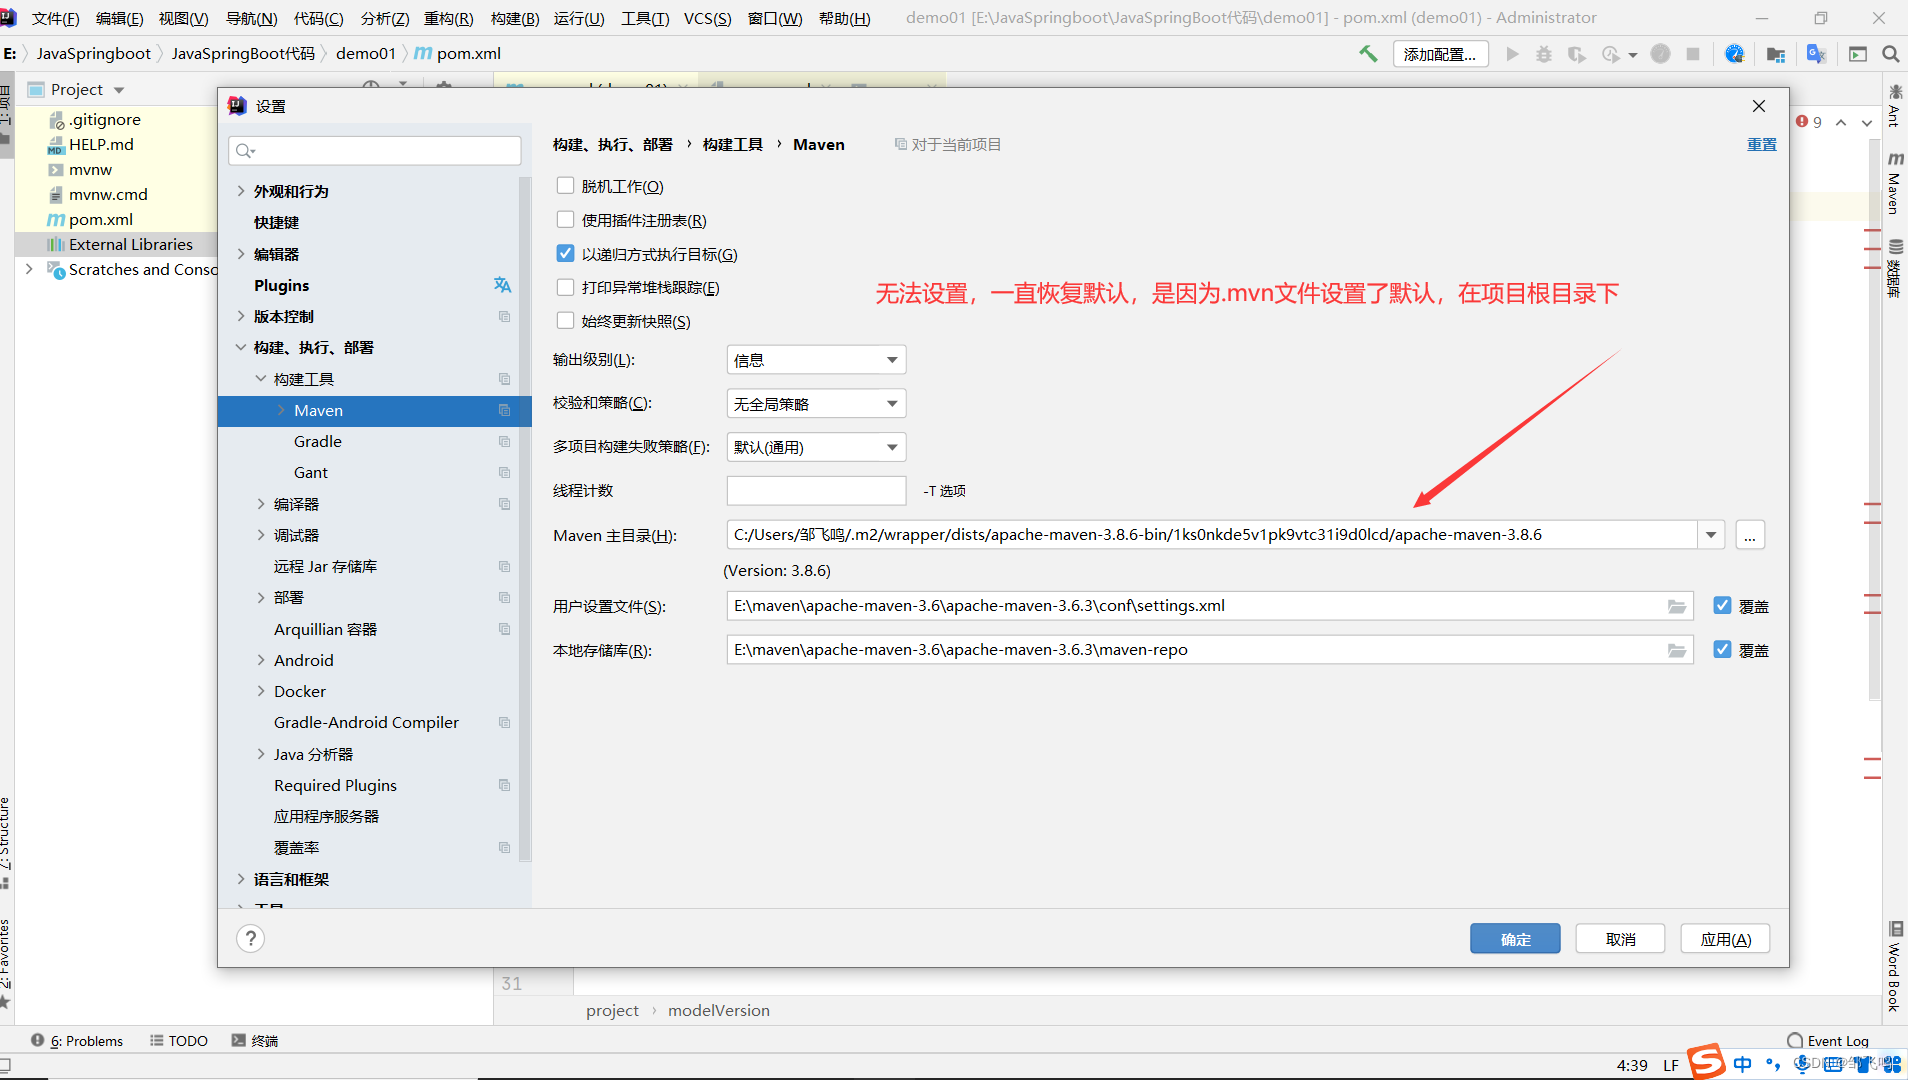Open Ant tool window on right sidebar
The height and width of the screenshot is (1080, 1908).
1895,106
